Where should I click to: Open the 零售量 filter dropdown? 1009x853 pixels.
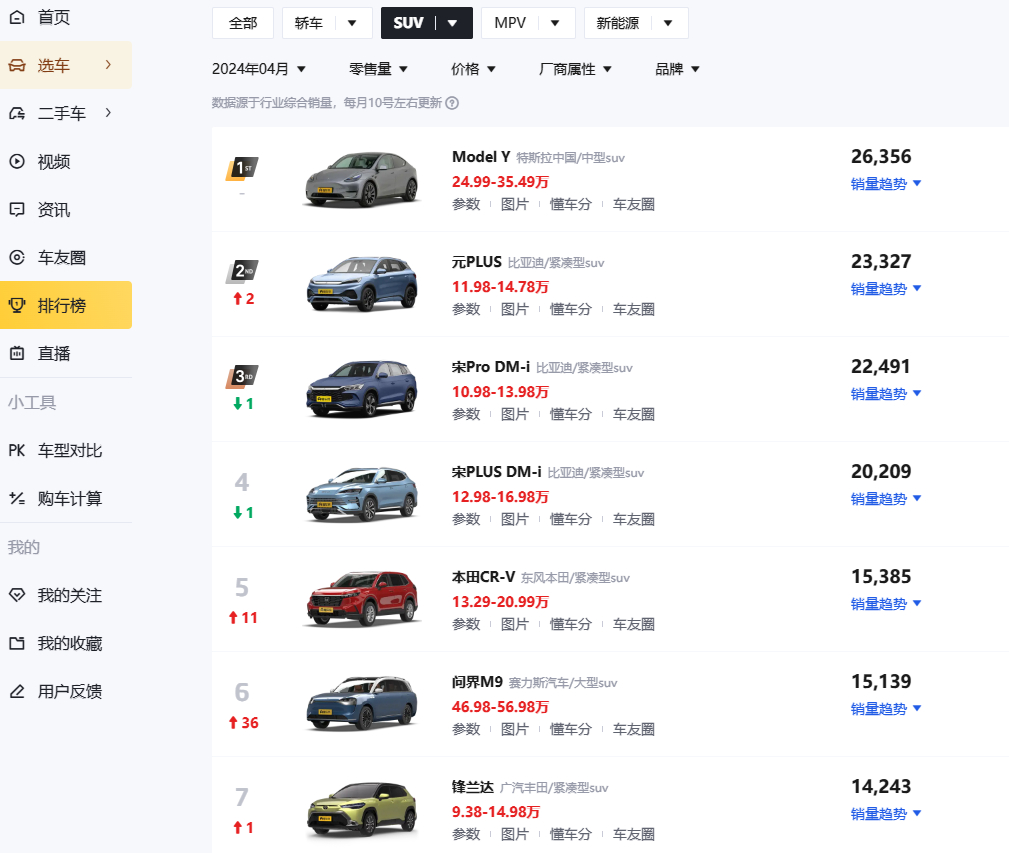(x=378, y=69)
